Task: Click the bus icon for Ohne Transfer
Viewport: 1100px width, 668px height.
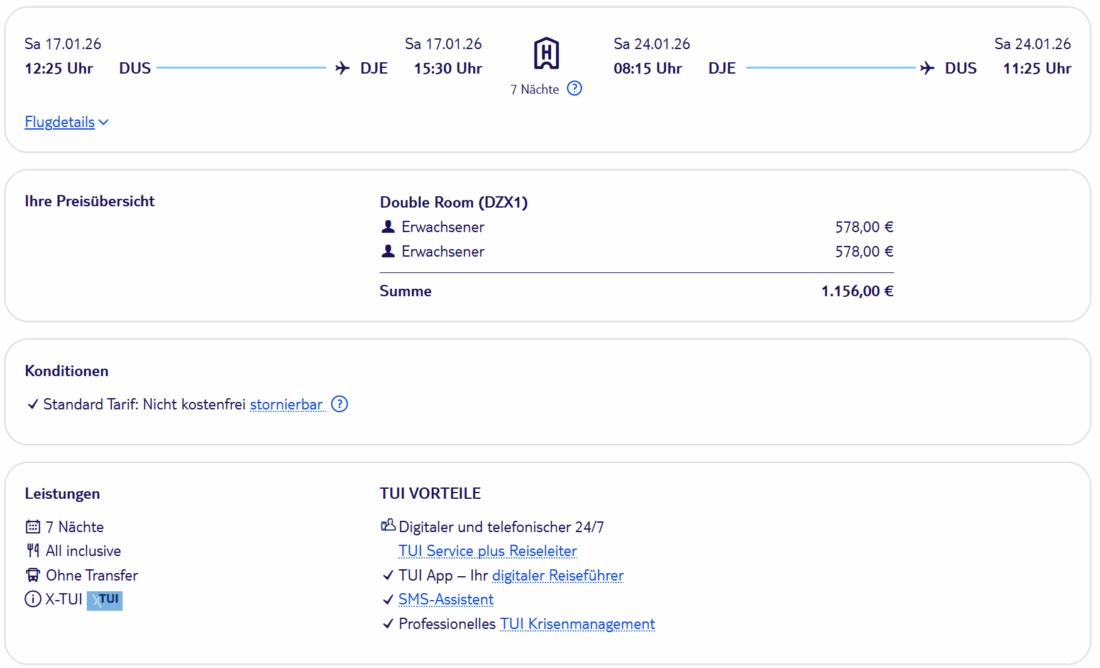Action: click(33, 575)
